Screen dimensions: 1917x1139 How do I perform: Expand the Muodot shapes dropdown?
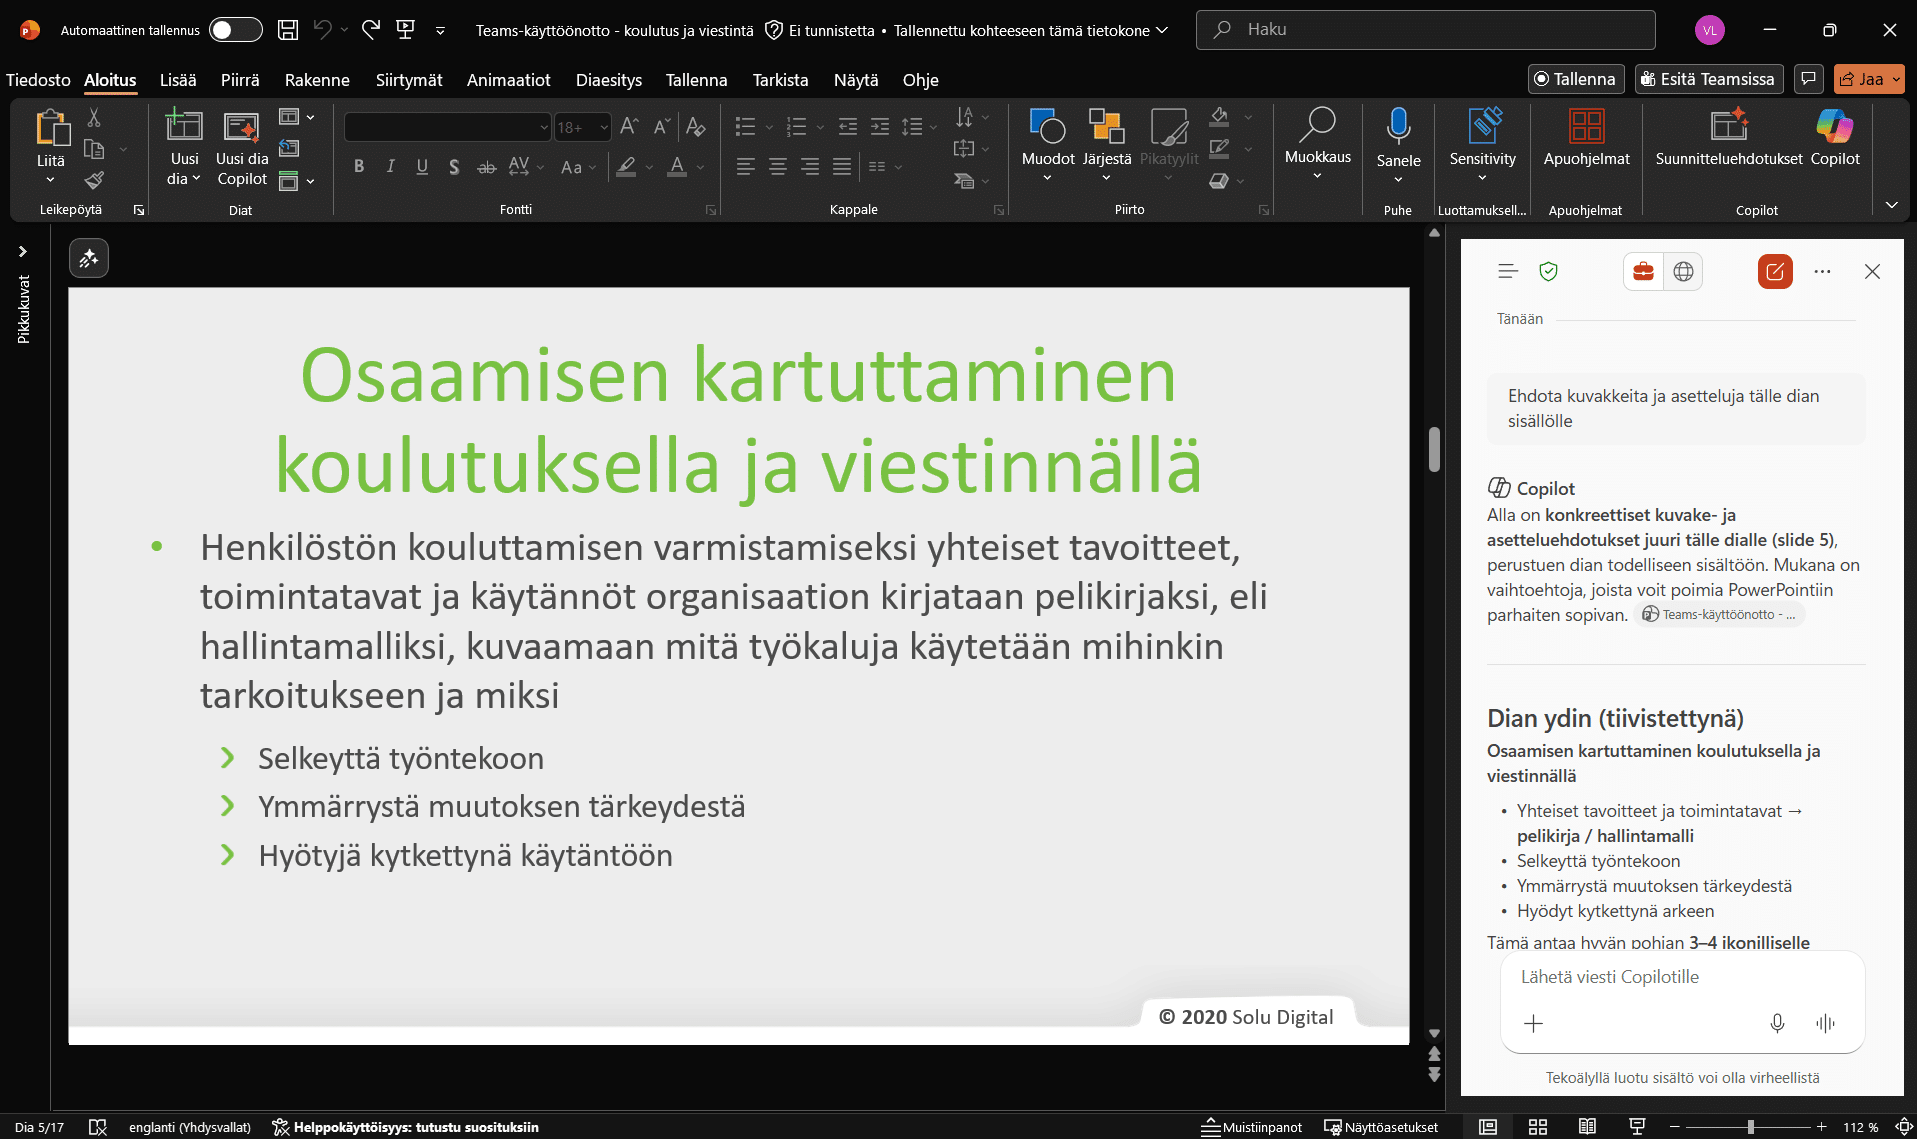click(1047, 178)
